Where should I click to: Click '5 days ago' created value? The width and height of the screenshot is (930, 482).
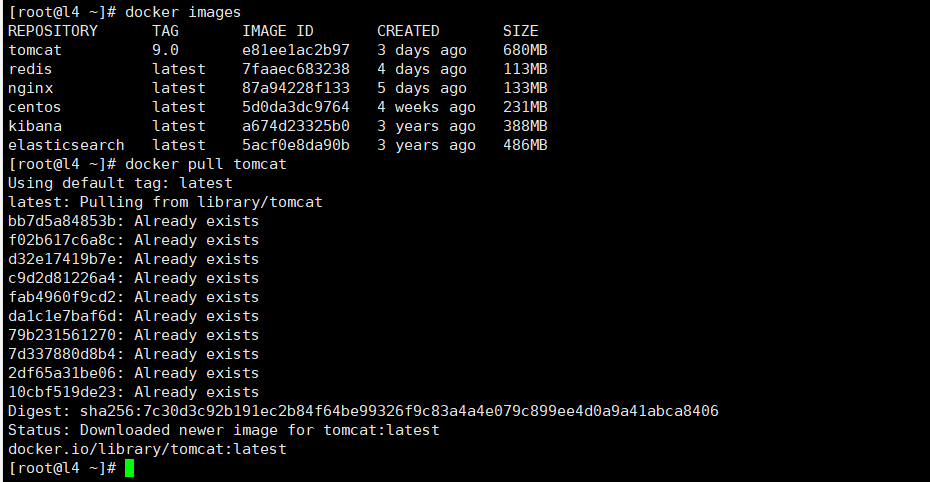click(422, 88)
